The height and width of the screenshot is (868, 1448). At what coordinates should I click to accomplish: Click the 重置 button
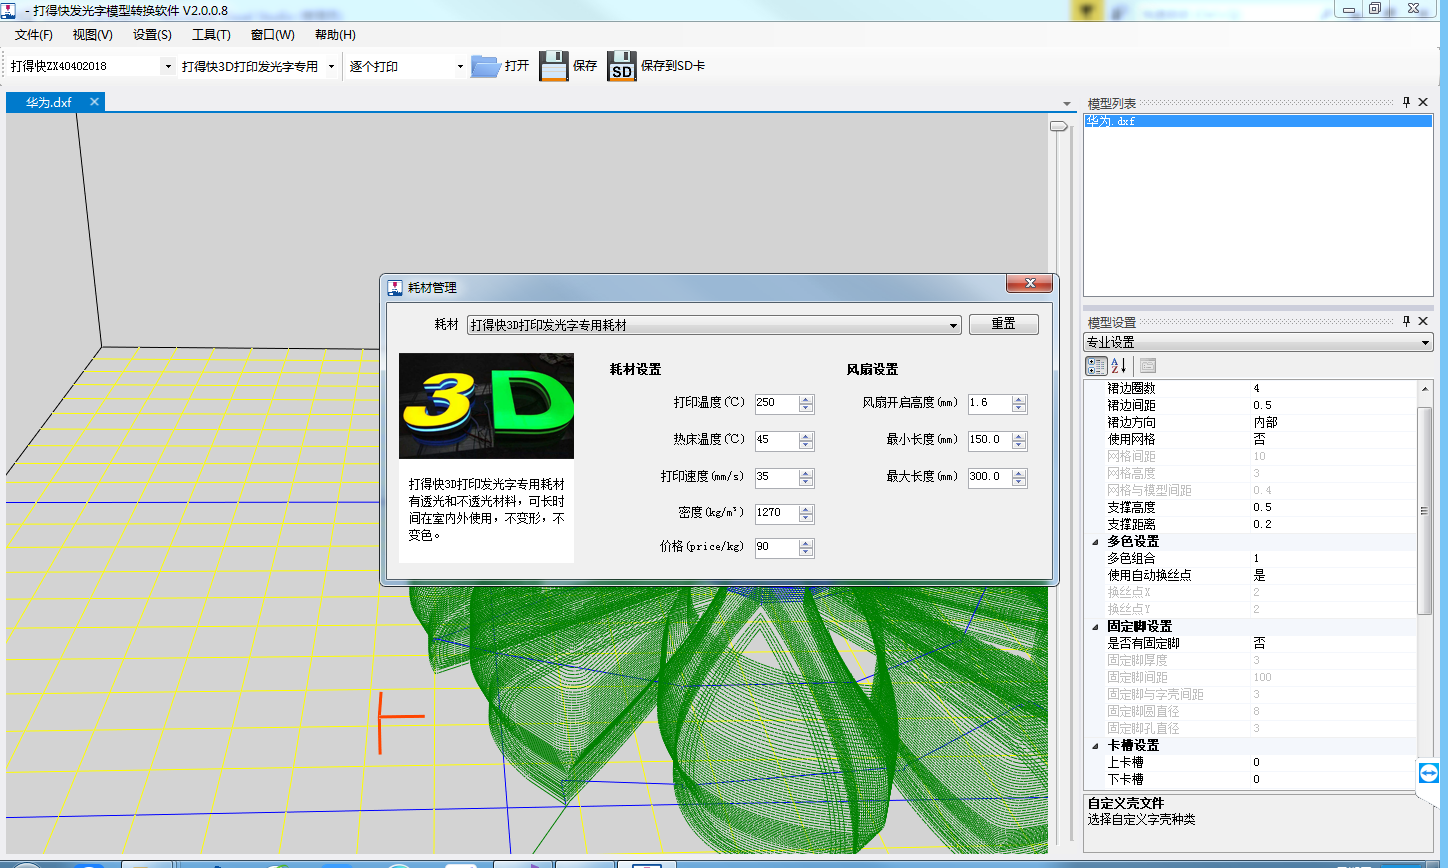tap(1003, 325)
